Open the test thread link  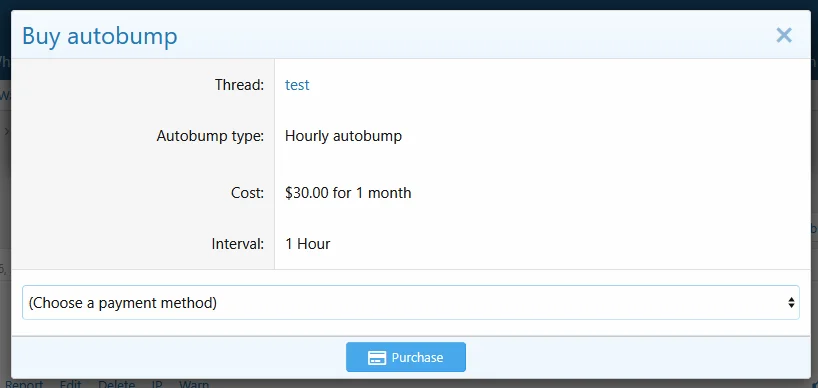pos(297,84)
